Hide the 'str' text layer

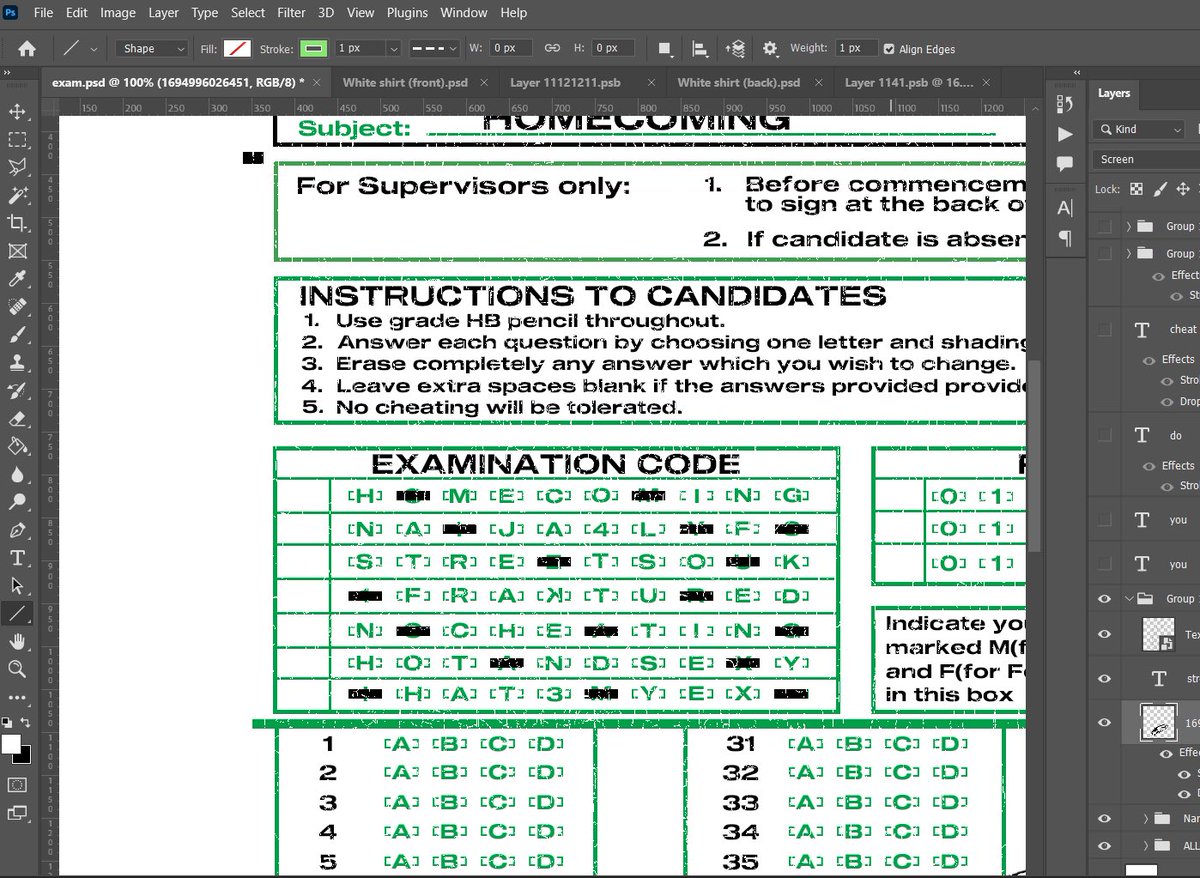point(1104,679)
